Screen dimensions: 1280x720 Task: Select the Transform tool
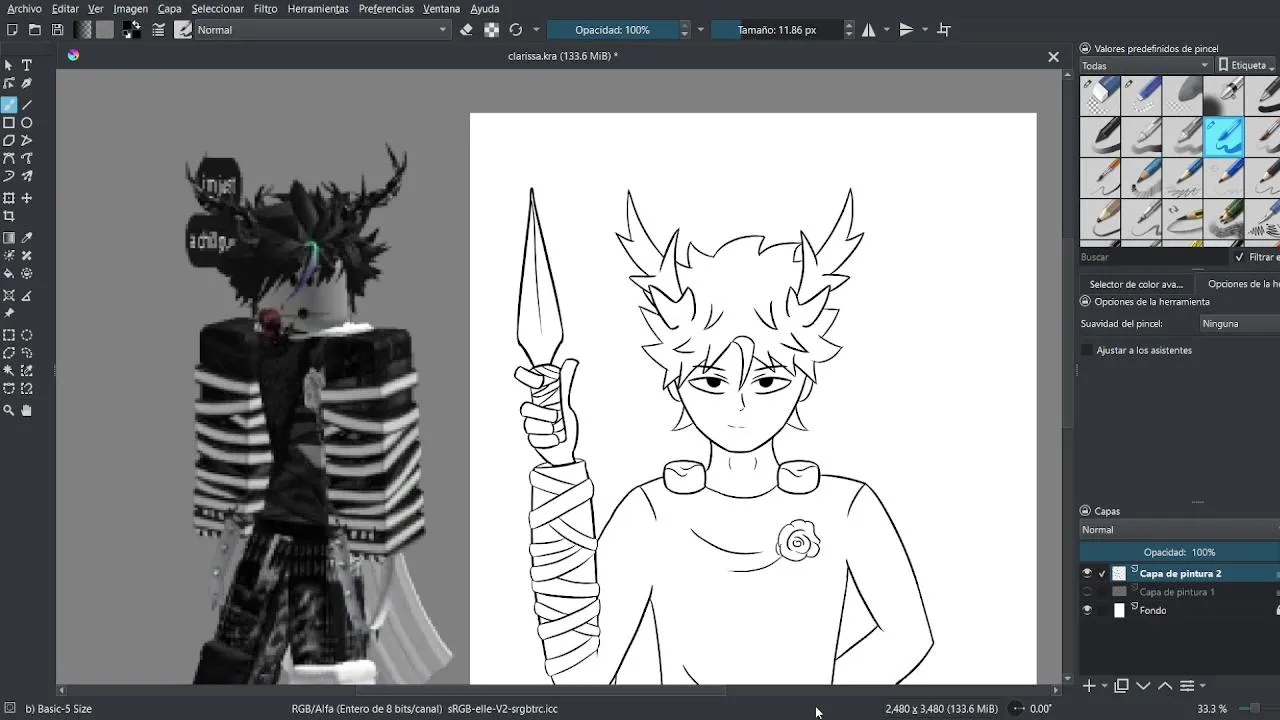coord(9,198)
